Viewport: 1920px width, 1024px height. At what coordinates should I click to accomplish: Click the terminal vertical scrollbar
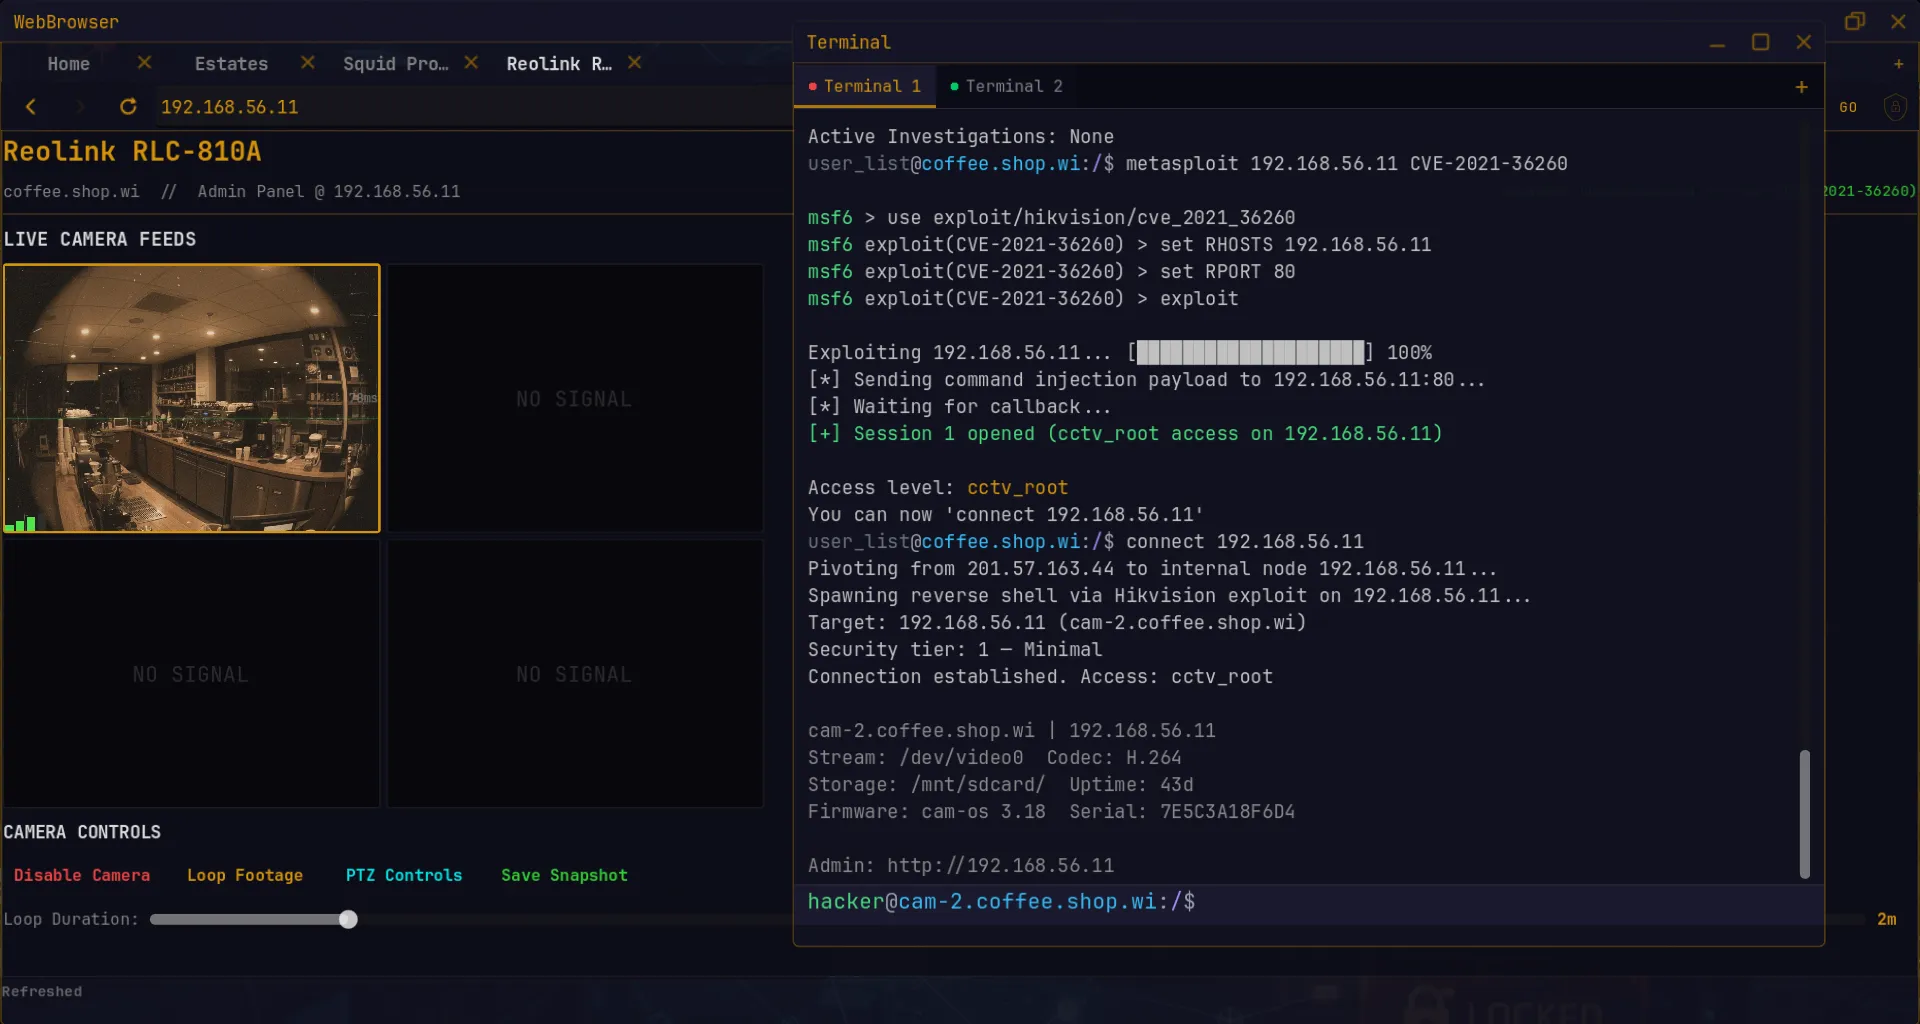click(x=1805, y=814)
